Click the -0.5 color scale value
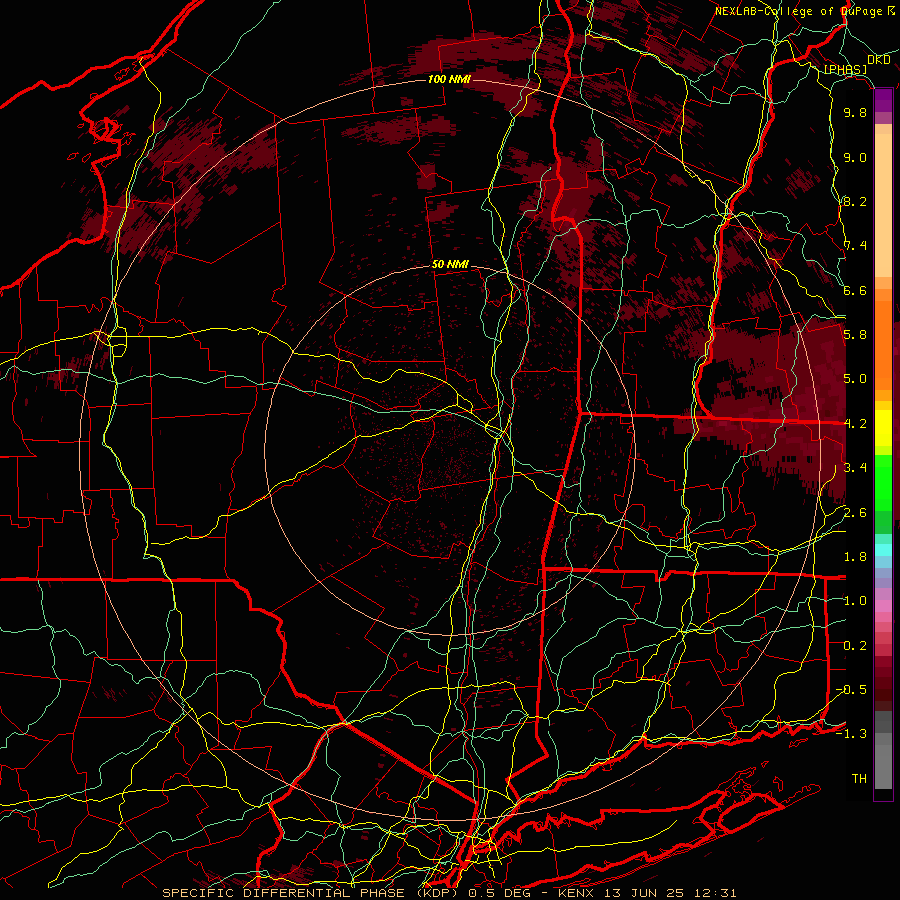Image resolution: width=900 pixels, height=900 pixels. tap(851, 690)
